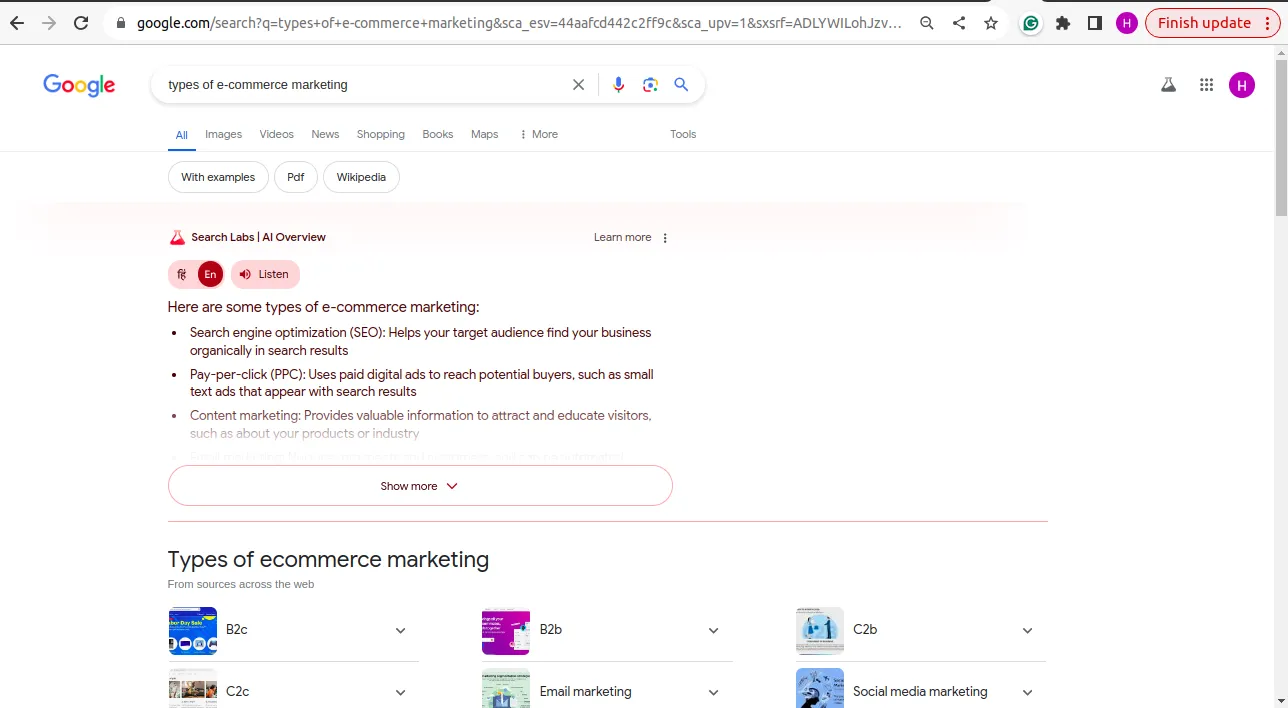This screenshot has height=708, width=1288.
Task: Open Chrome extensions puzzle icon
Action: 1063,23
